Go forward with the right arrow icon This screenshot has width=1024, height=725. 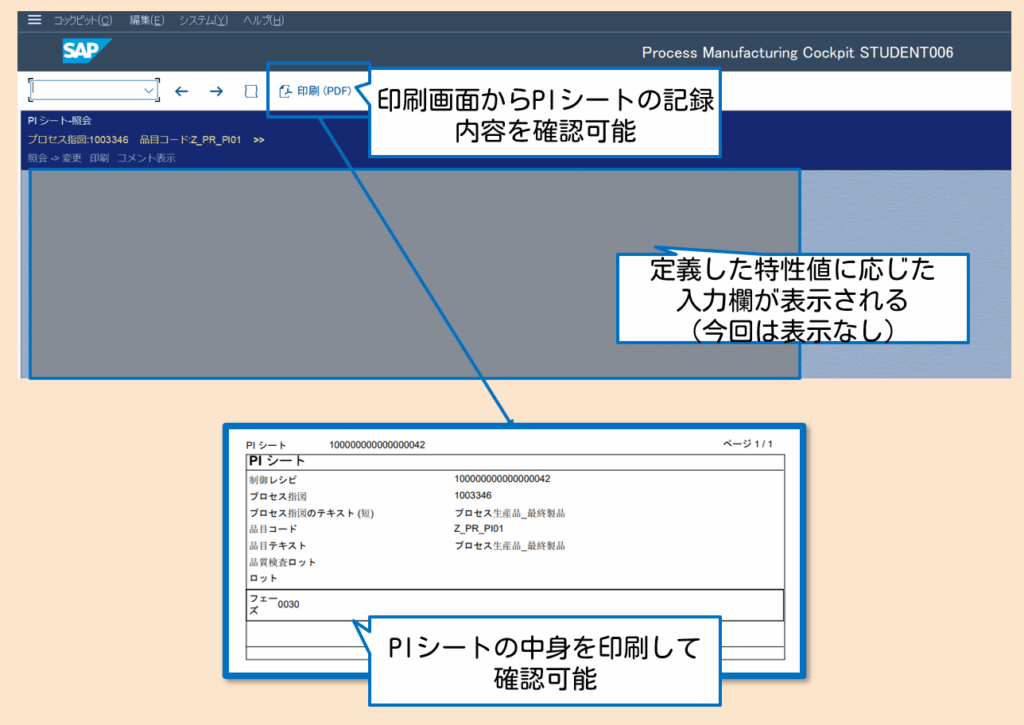tap(216, 91)
